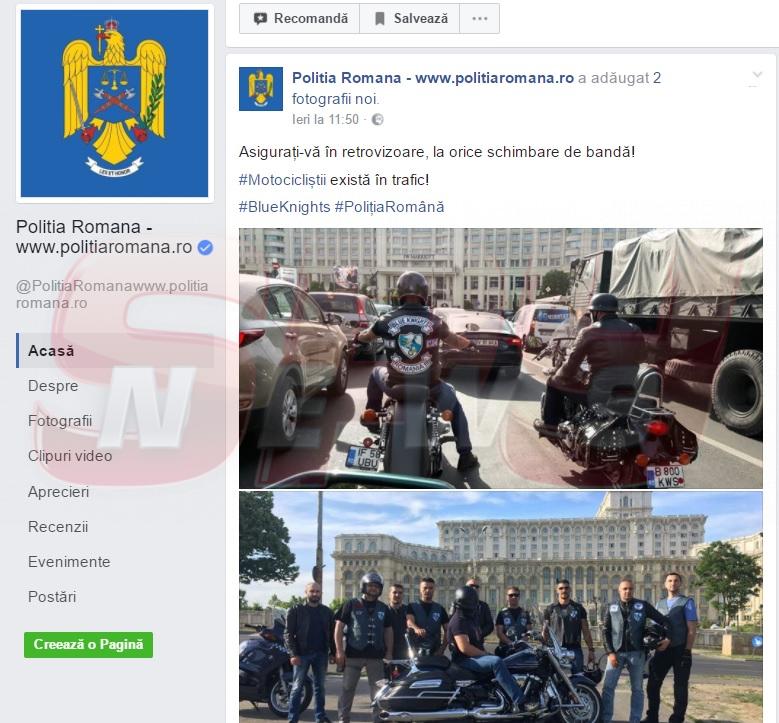Open the post's small police emblem avatar
The image size is (779, 723).
coord(261,88)
